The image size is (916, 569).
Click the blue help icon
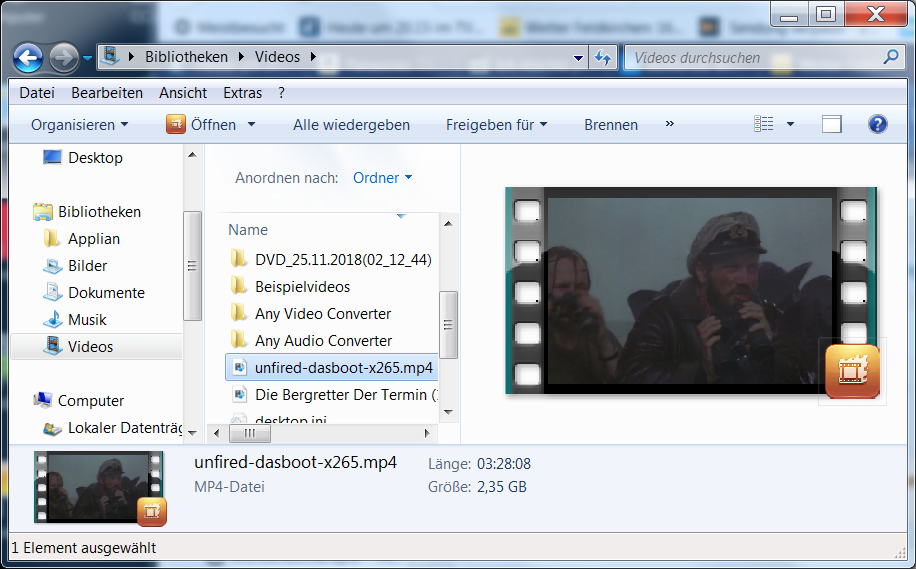(x=877, y=124)
